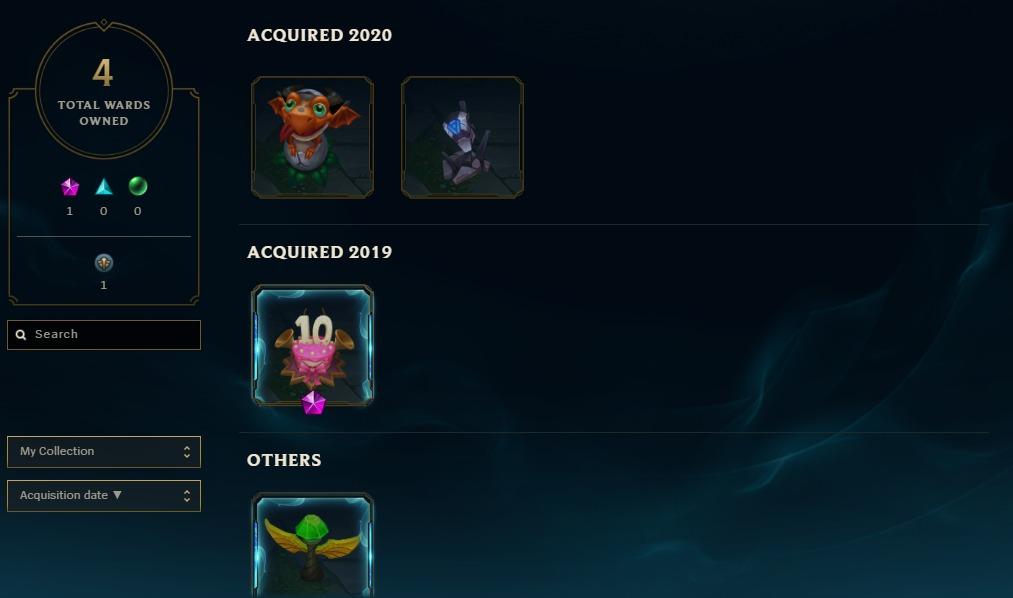Open the 10th anniversary cake ward
Viewport: 1013px width, 598px height.
[x=313, y=345]
